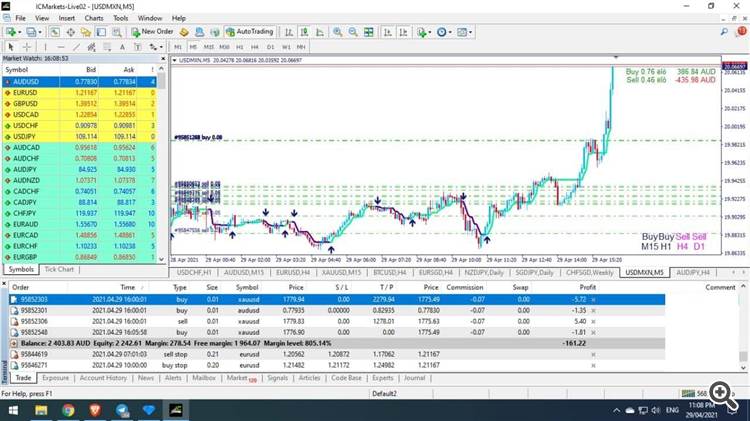Expand the Profiles dropdown arrow
Screen dimensions: 750x421
(40, 32)
